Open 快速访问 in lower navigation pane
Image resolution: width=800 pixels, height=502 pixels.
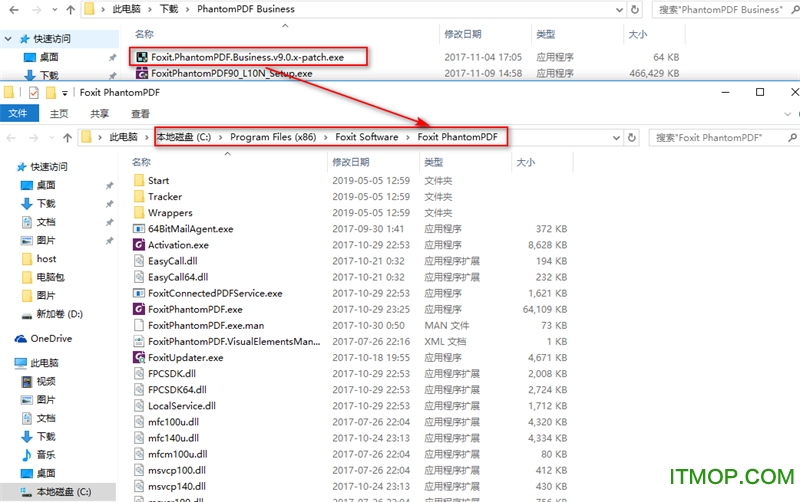(48, 167)
